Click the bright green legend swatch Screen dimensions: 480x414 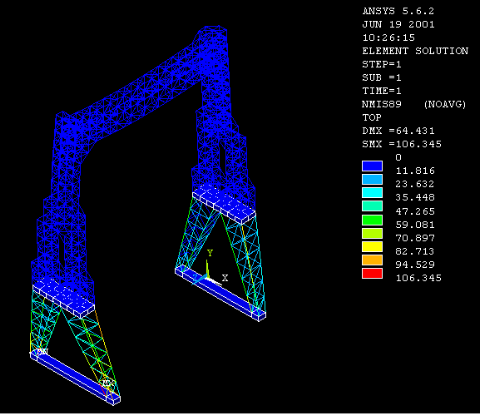[x=372, y=220]
